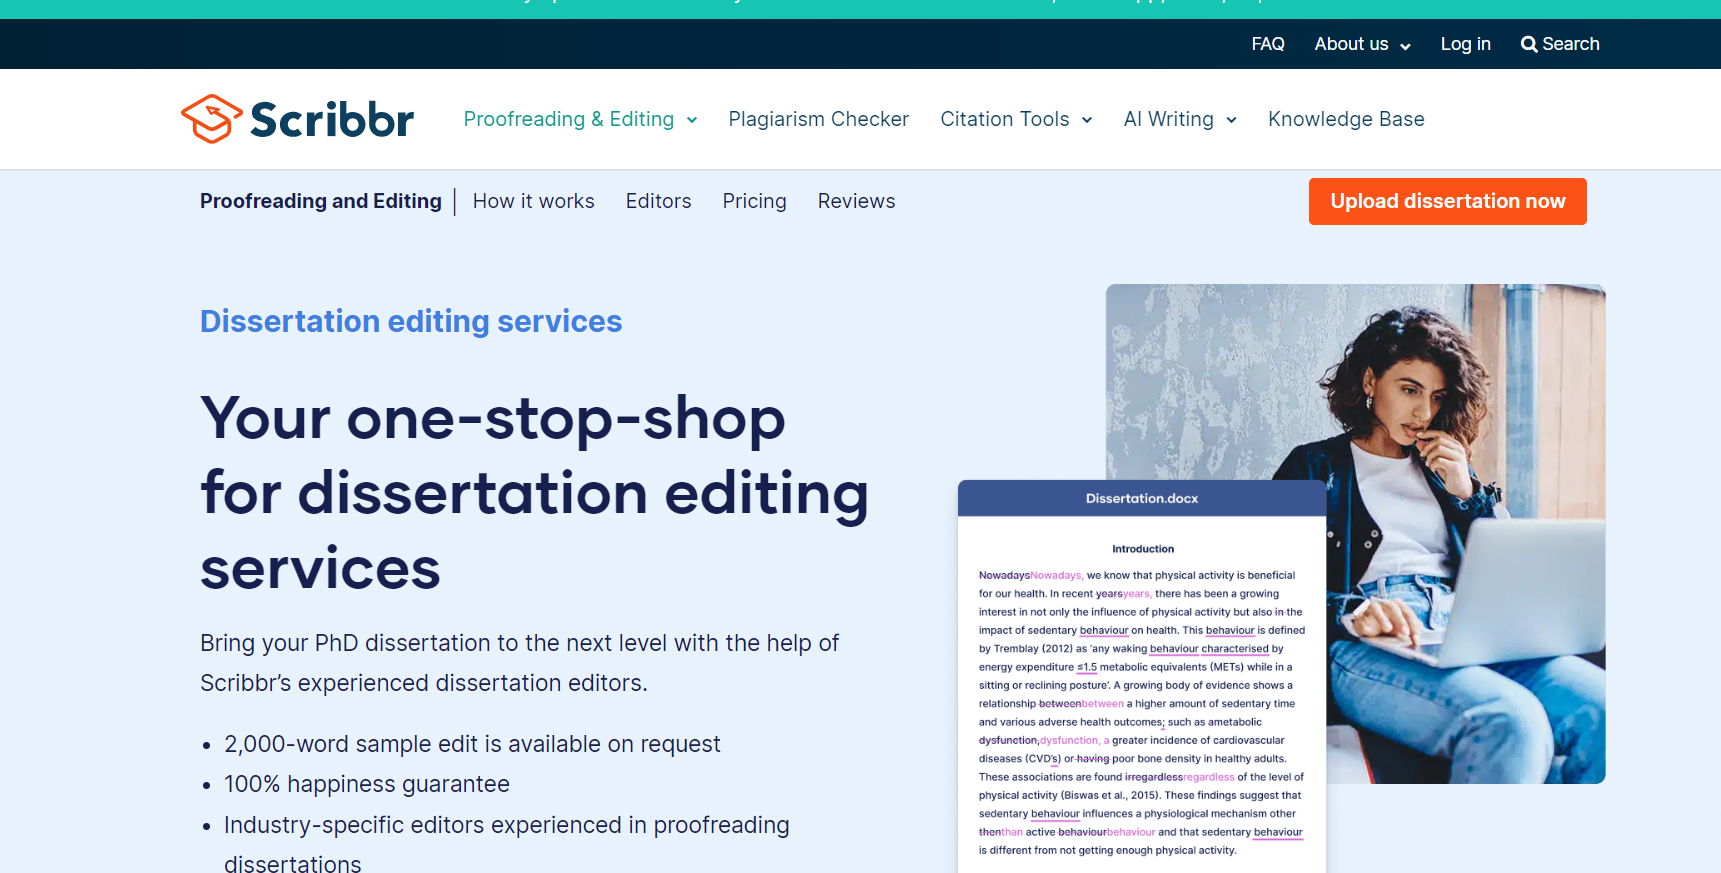
Task: Open Proofreading & Editing menu
Action: click(x=569, y=119)
